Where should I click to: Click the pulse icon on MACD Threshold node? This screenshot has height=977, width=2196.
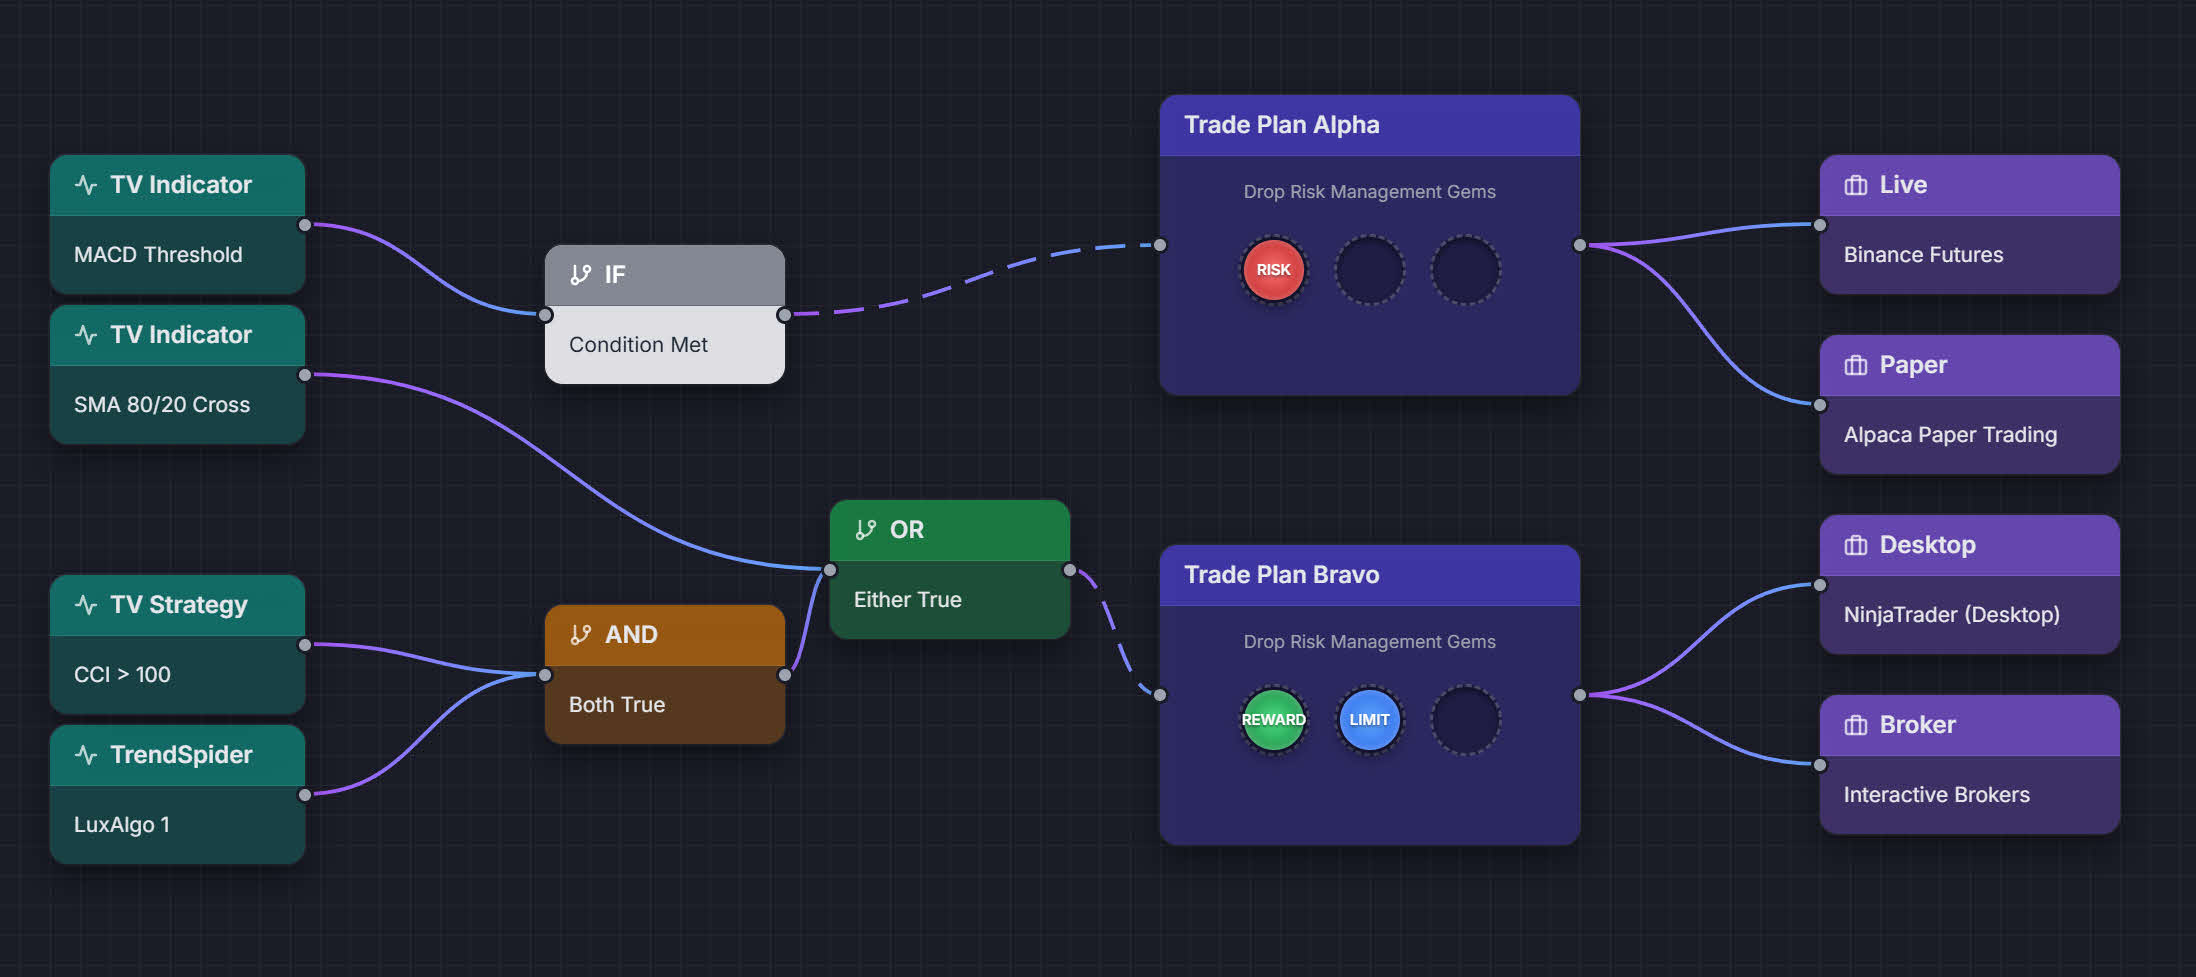point(86,185)
